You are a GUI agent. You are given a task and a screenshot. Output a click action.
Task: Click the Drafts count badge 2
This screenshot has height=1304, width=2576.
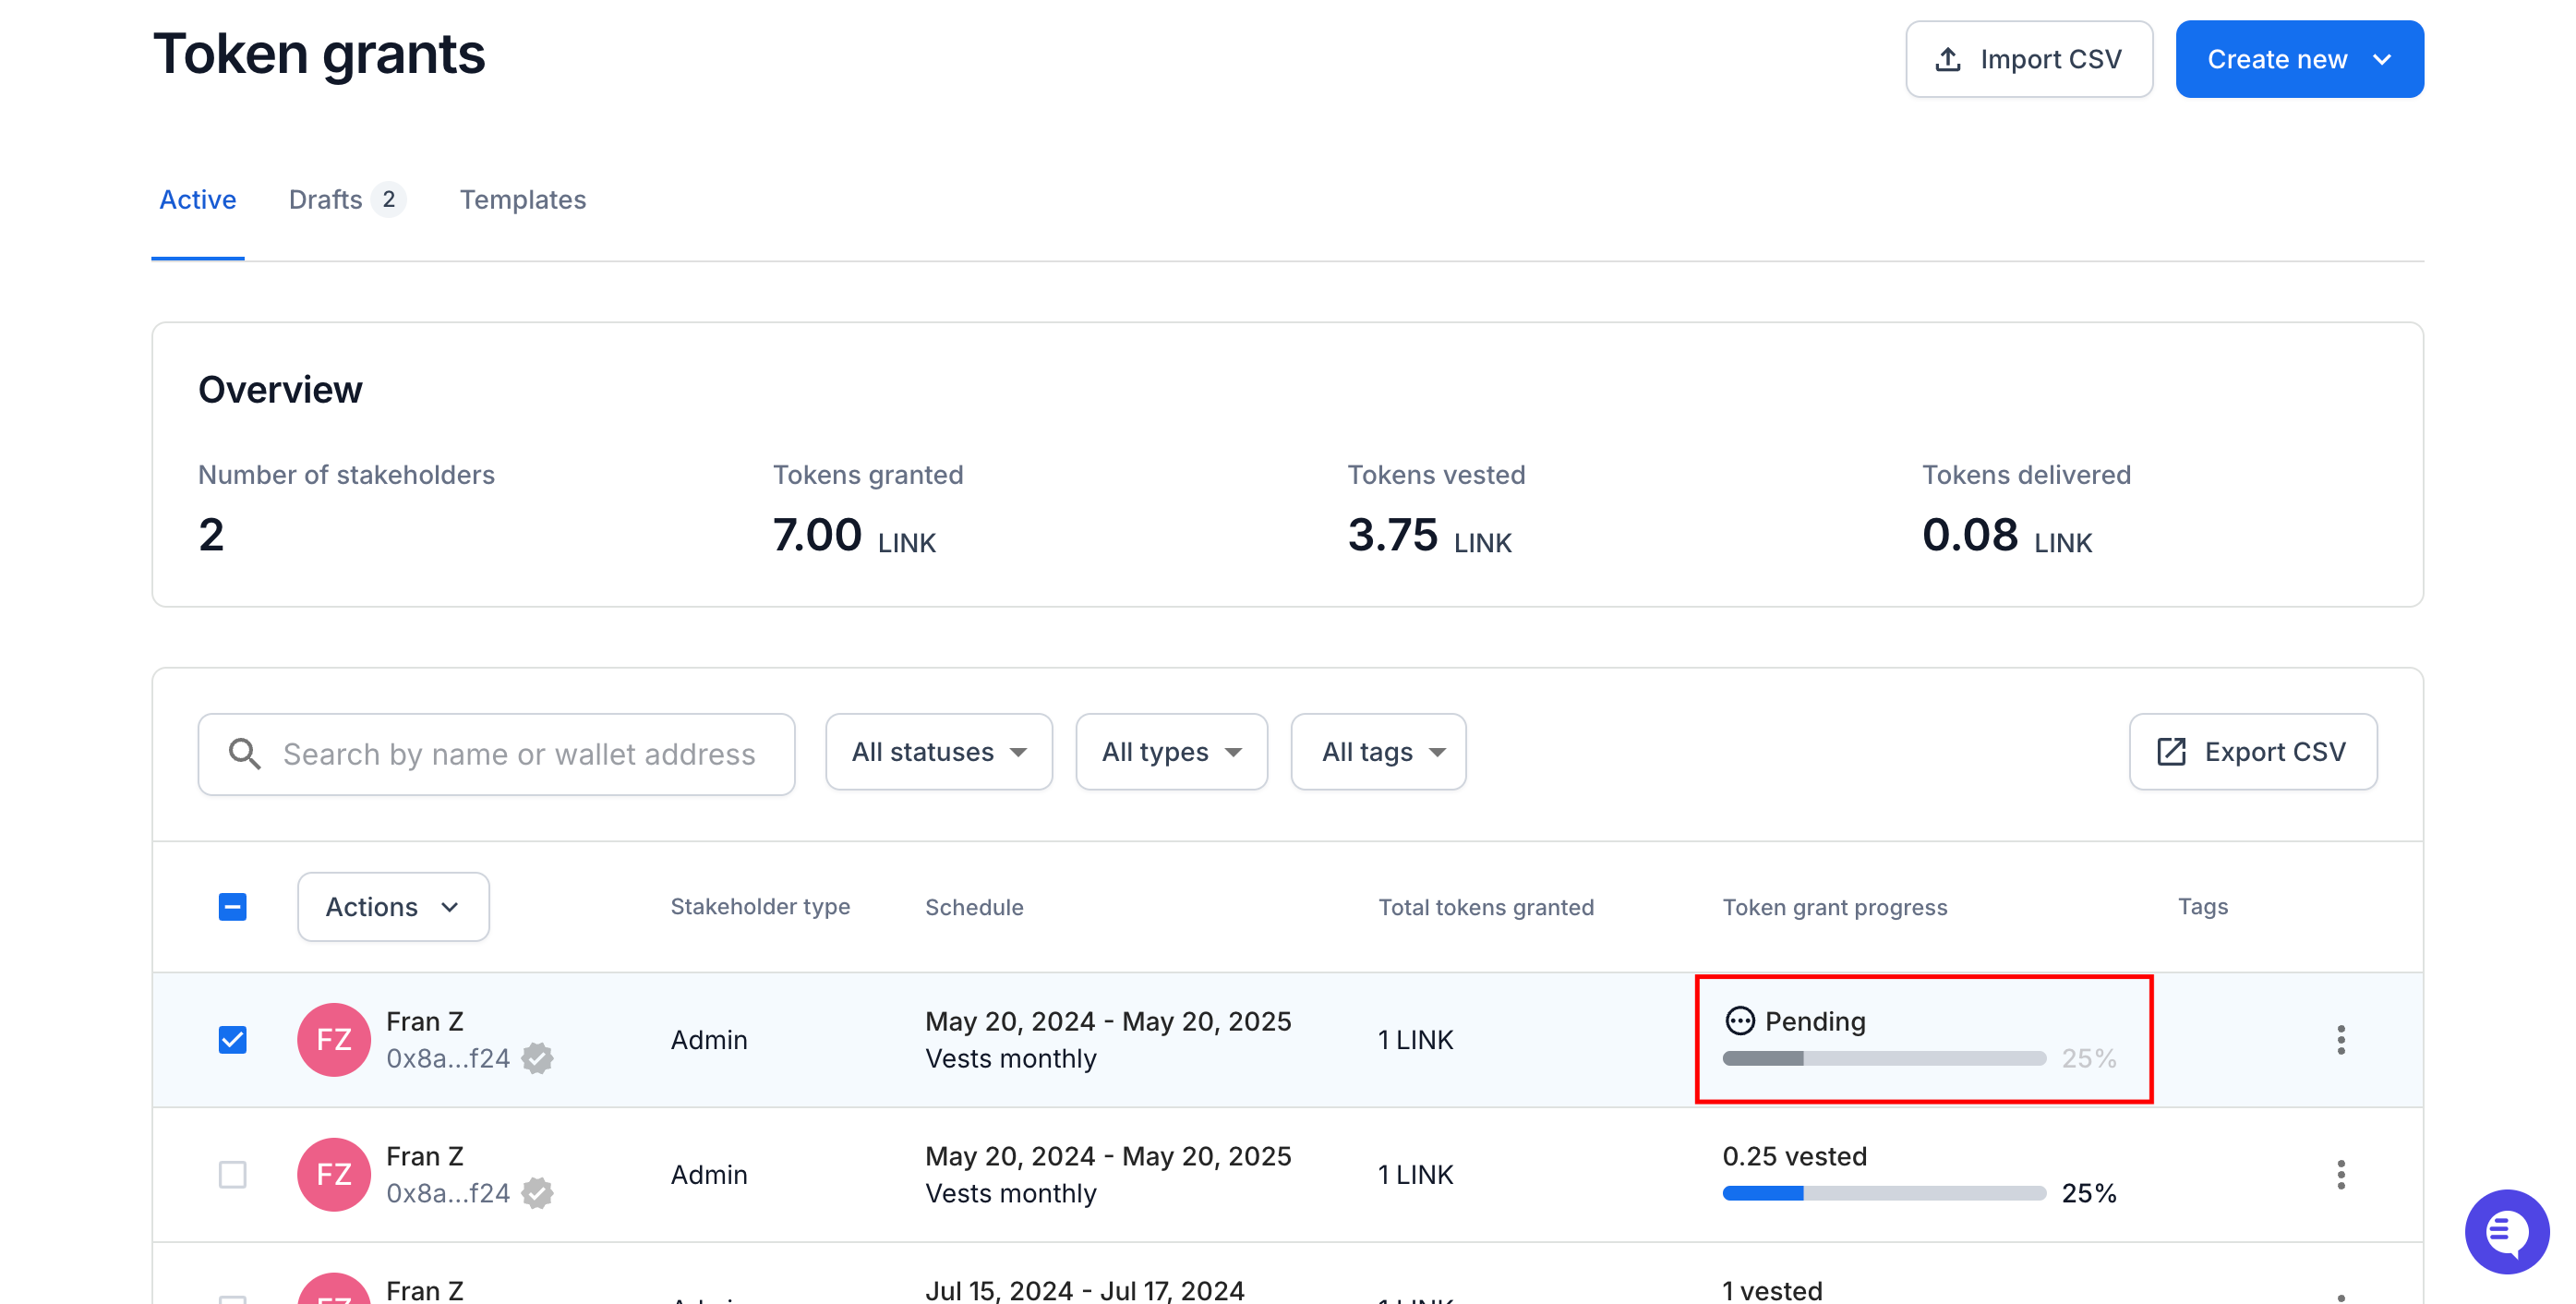click(x=388, y=200)
